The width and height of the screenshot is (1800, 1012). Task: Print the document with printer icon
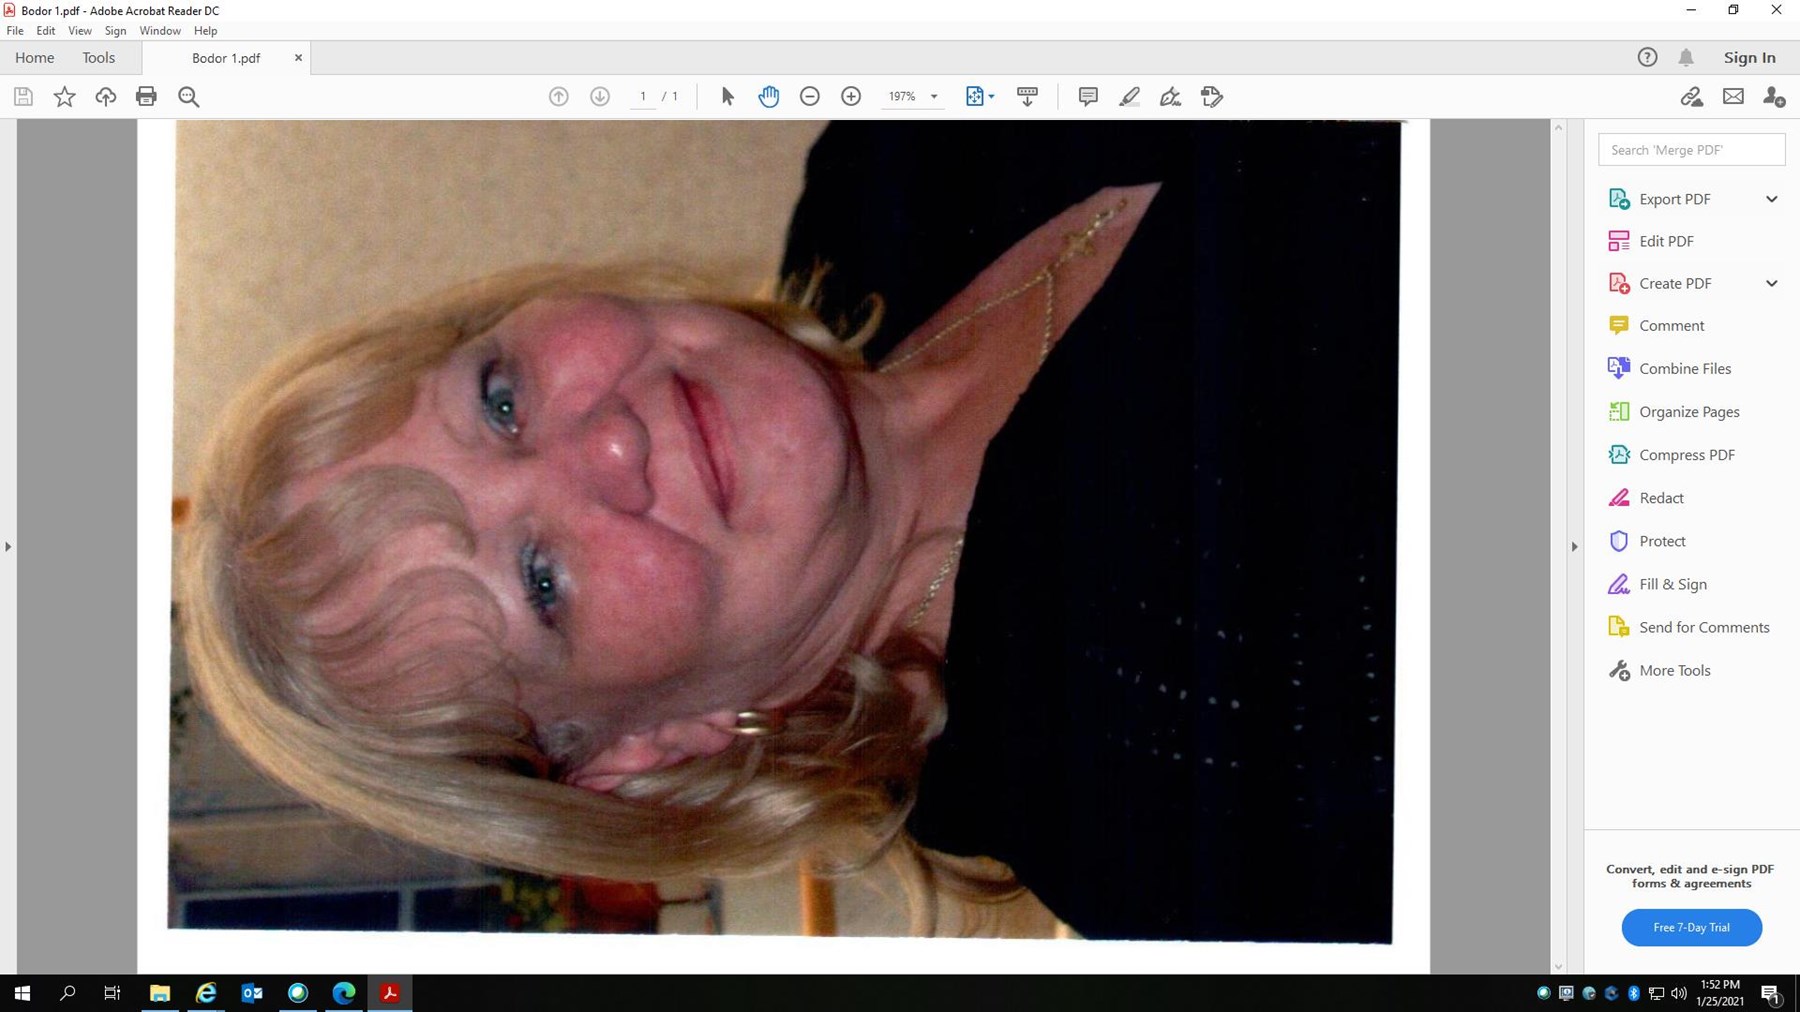point(146,97)
